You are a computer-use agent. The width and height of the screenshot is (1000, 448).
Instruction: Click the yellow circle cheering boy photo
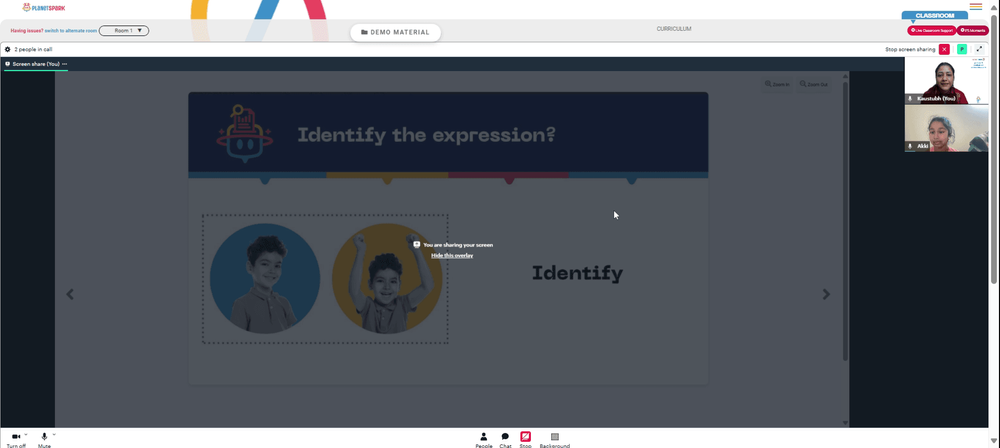click(x=386, y=278)
